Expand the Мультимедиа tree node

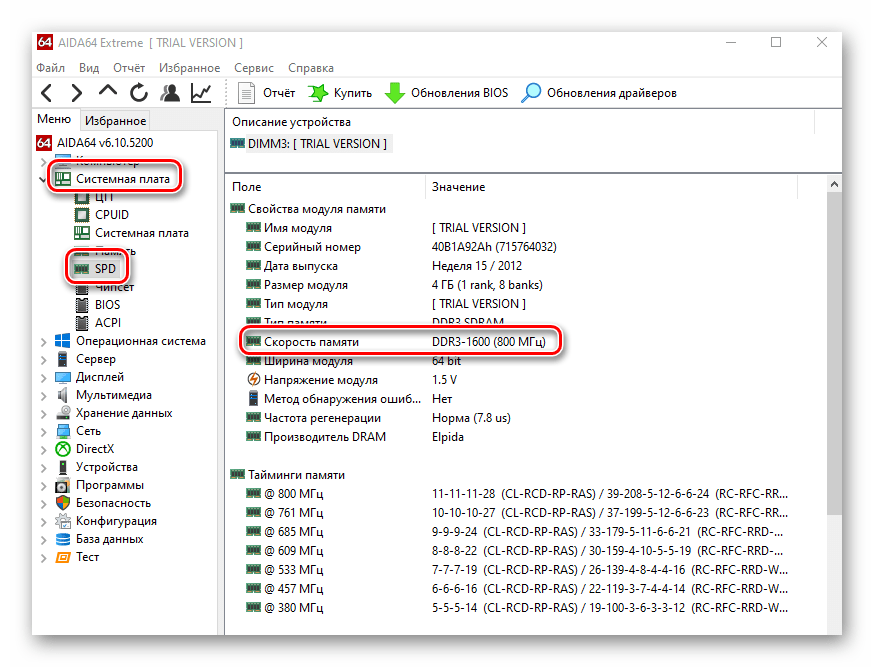[43, 395]
